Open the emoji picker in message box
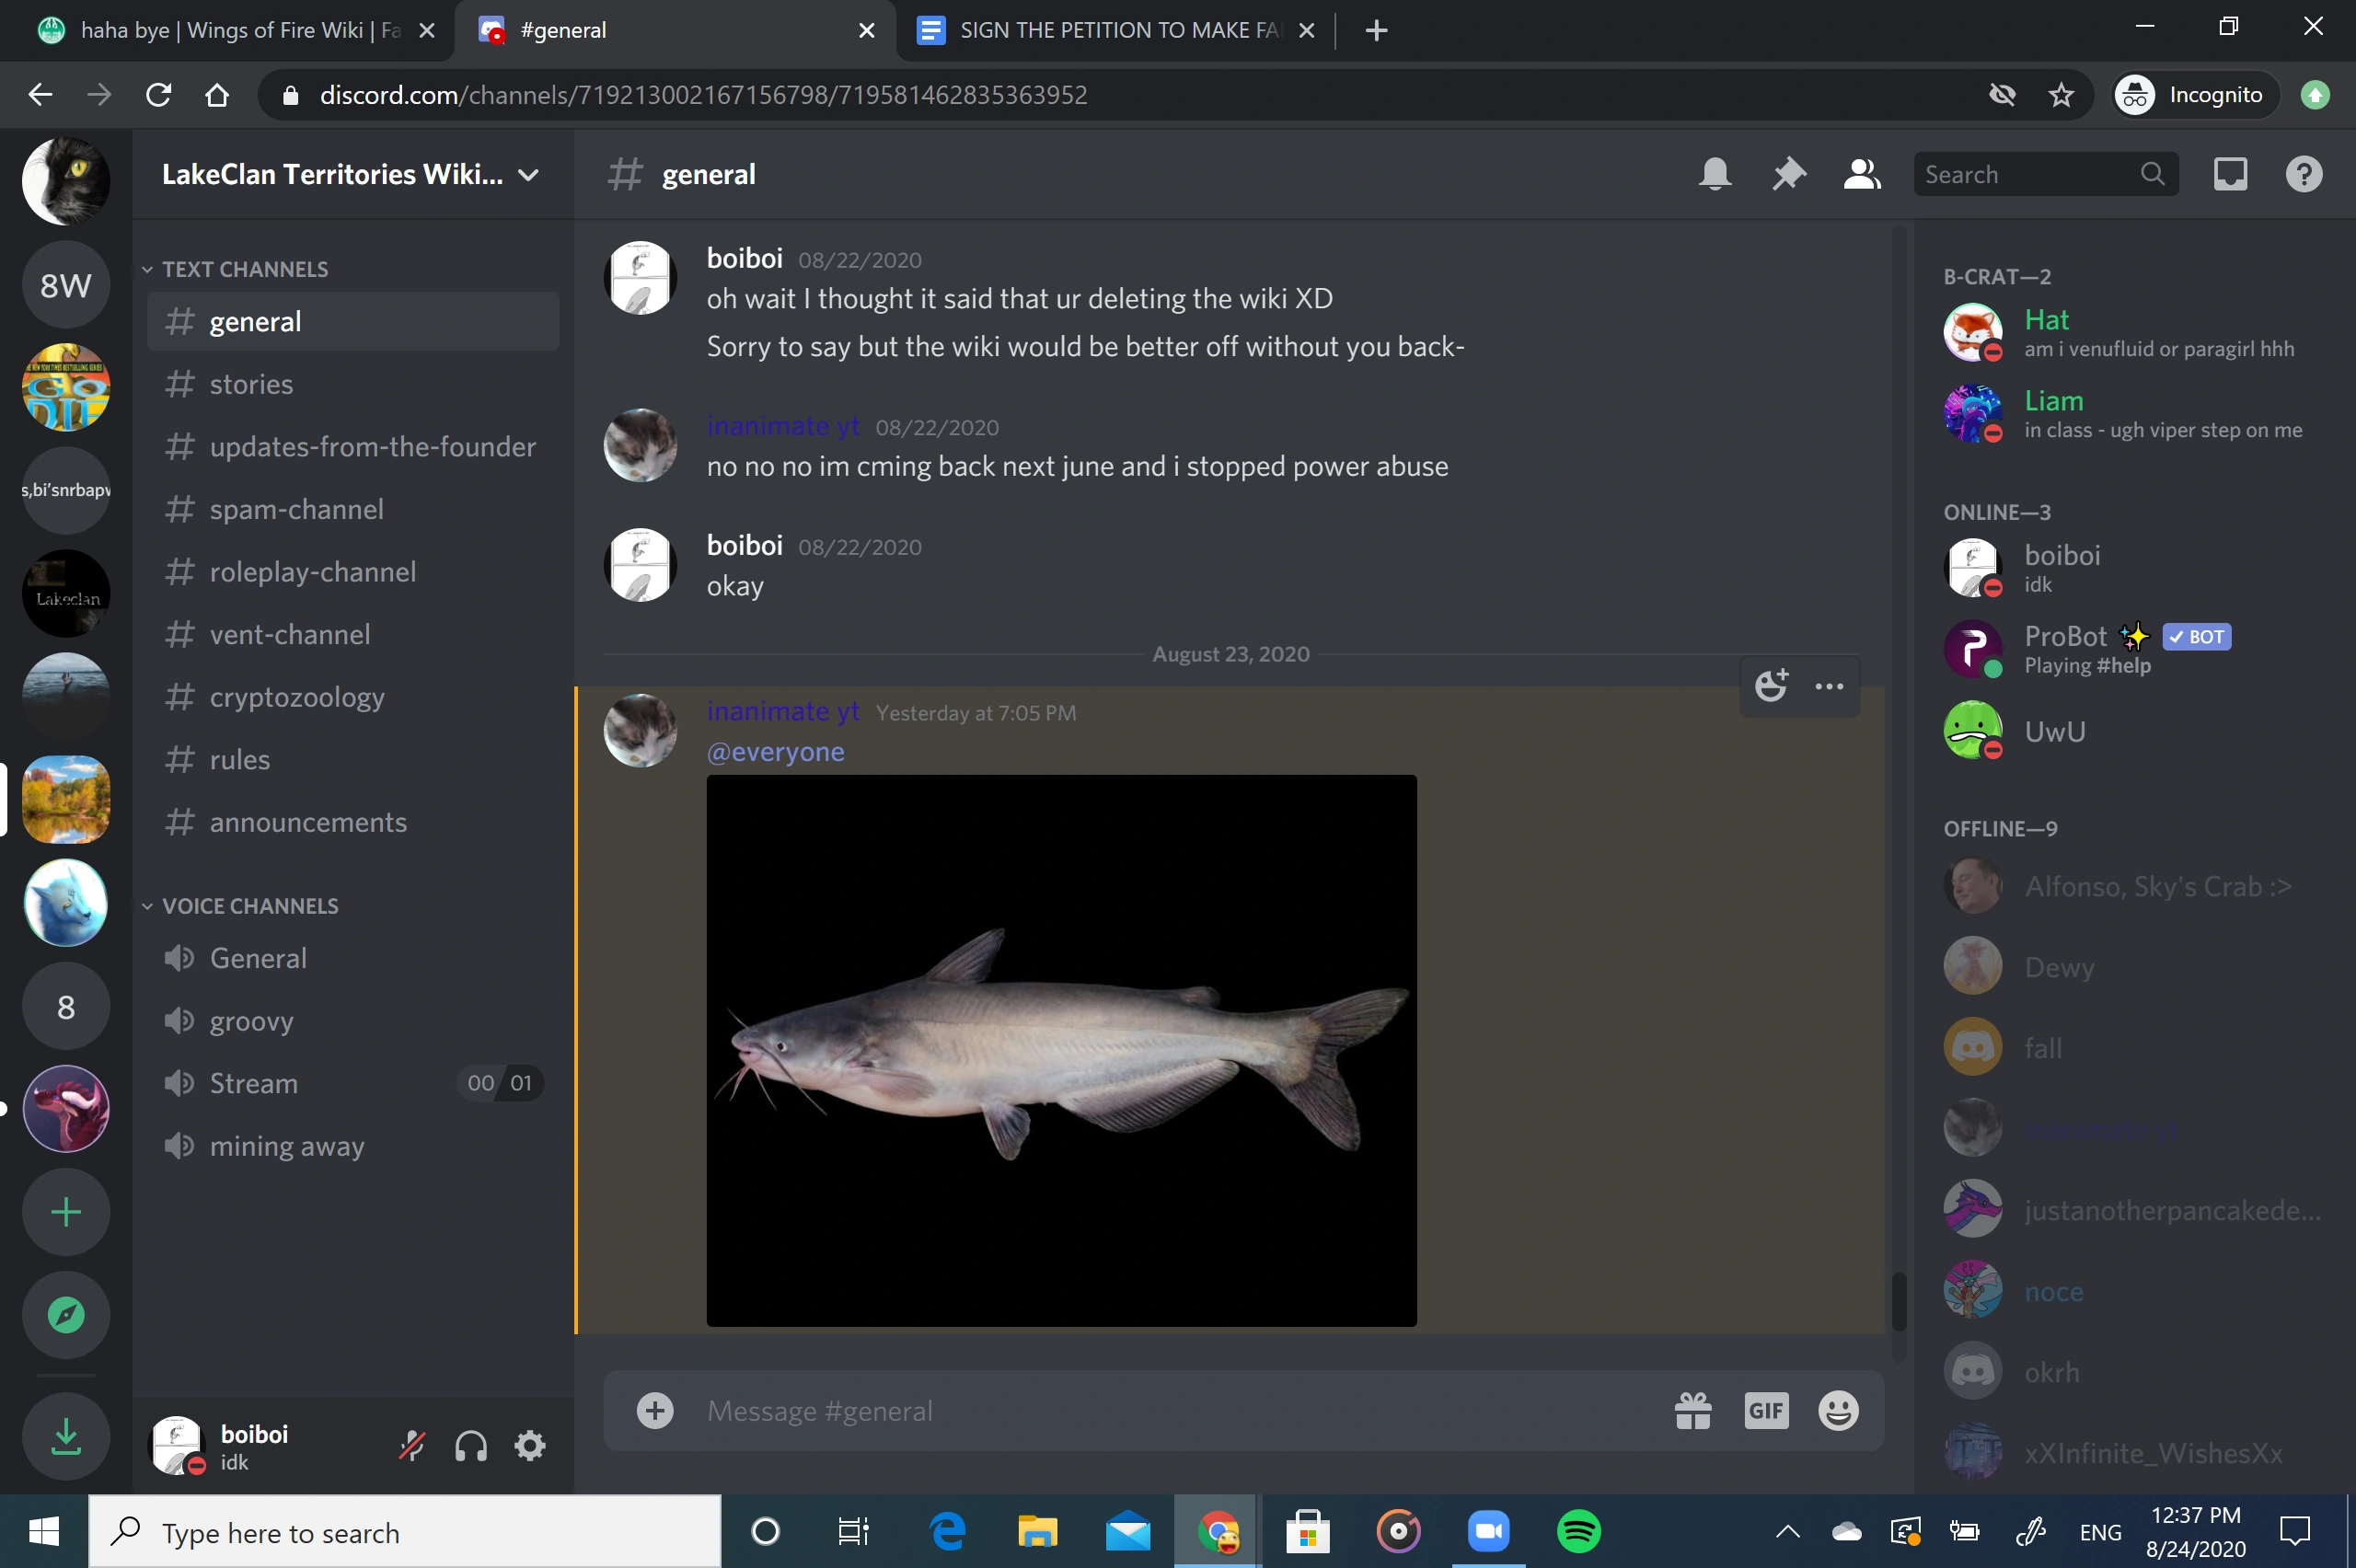 (x=1837, y=1410)
